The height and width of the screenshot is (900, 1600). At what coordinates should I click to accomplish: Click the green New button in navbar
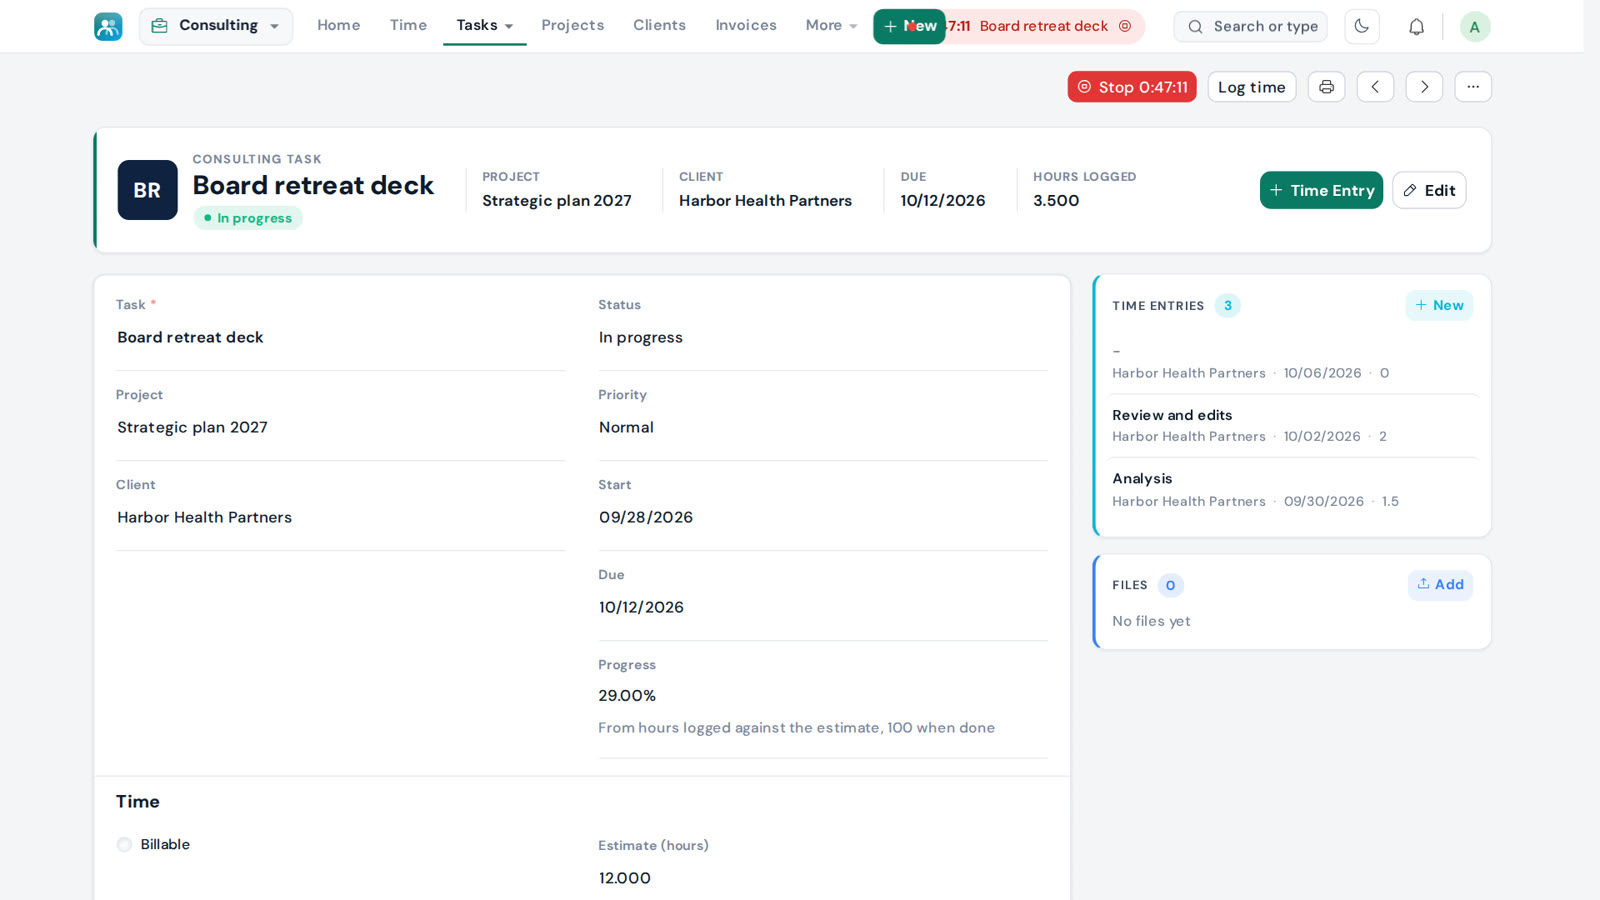click(909, 26)
